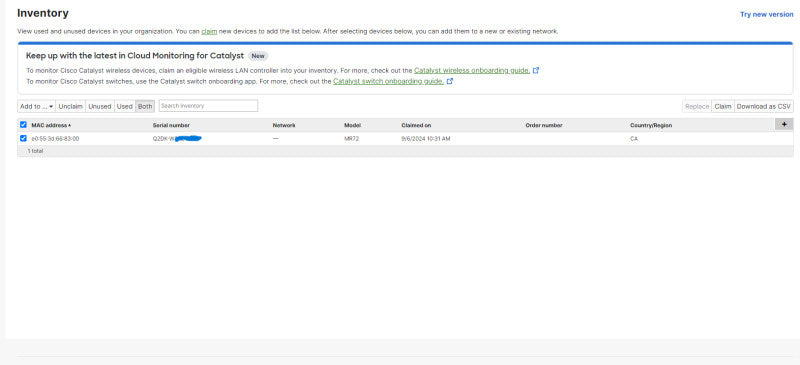Sort by Claimed on column header
Screen dimensions: 800x365
click(x=416, y=125)
